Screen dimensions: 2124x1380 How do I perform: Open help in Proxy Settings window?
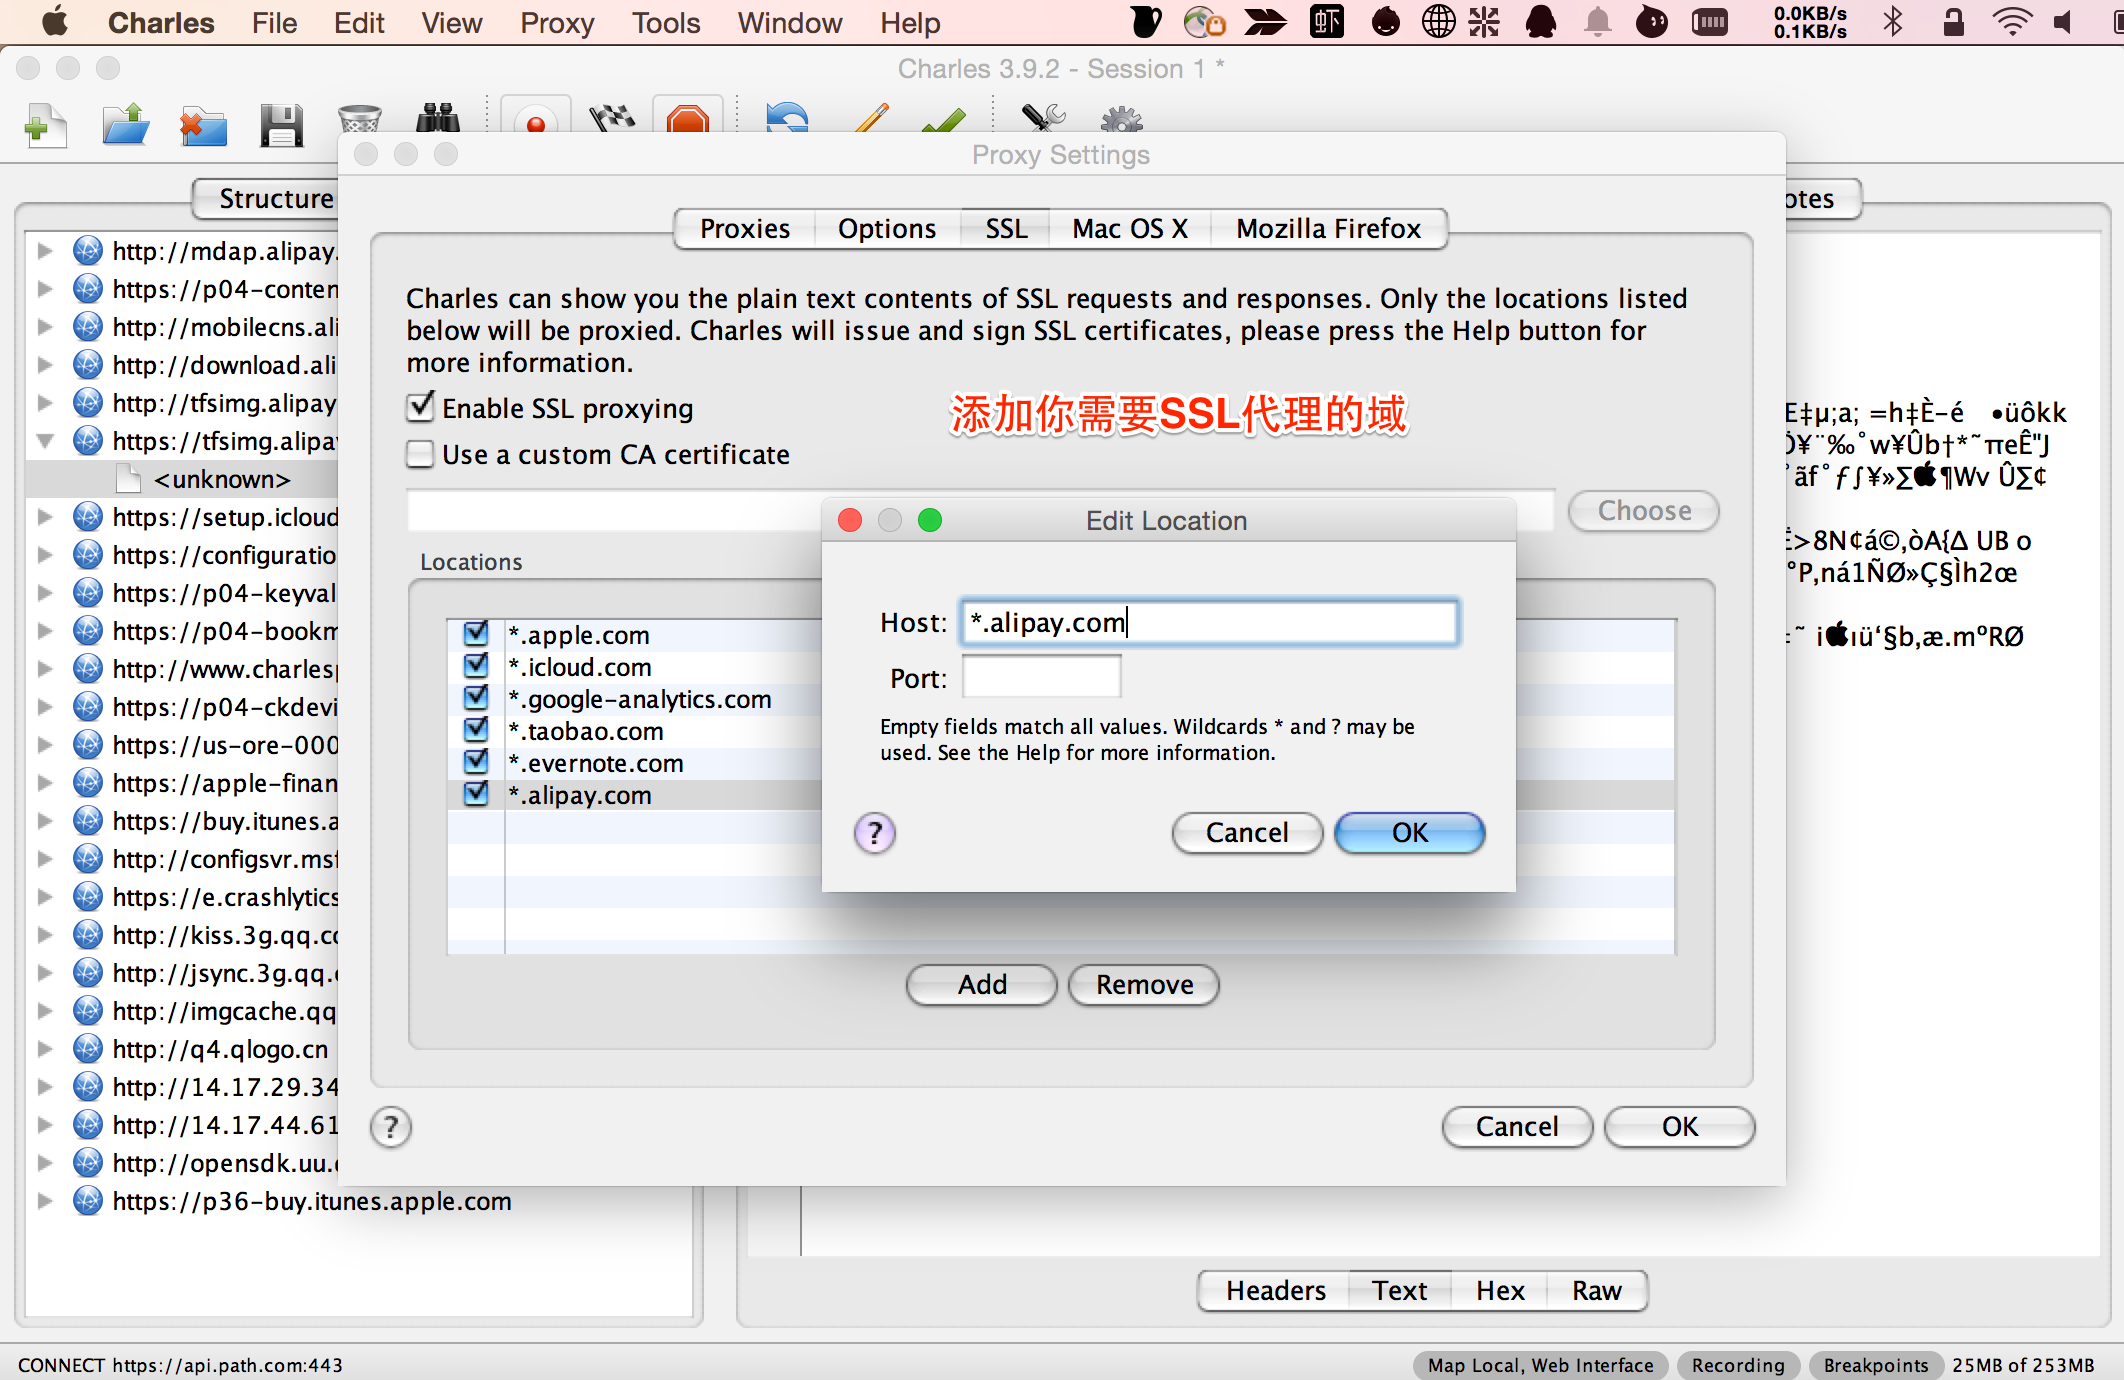point(391,1127)
